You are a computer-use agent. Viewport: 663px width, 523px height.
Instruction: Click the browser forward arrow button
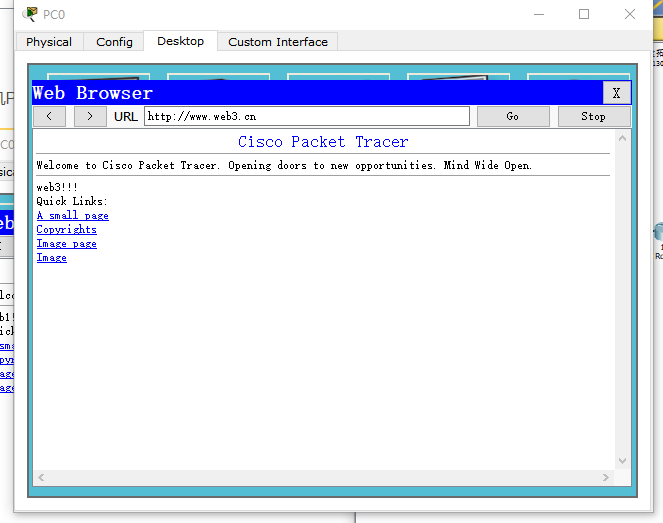[90, 116]
